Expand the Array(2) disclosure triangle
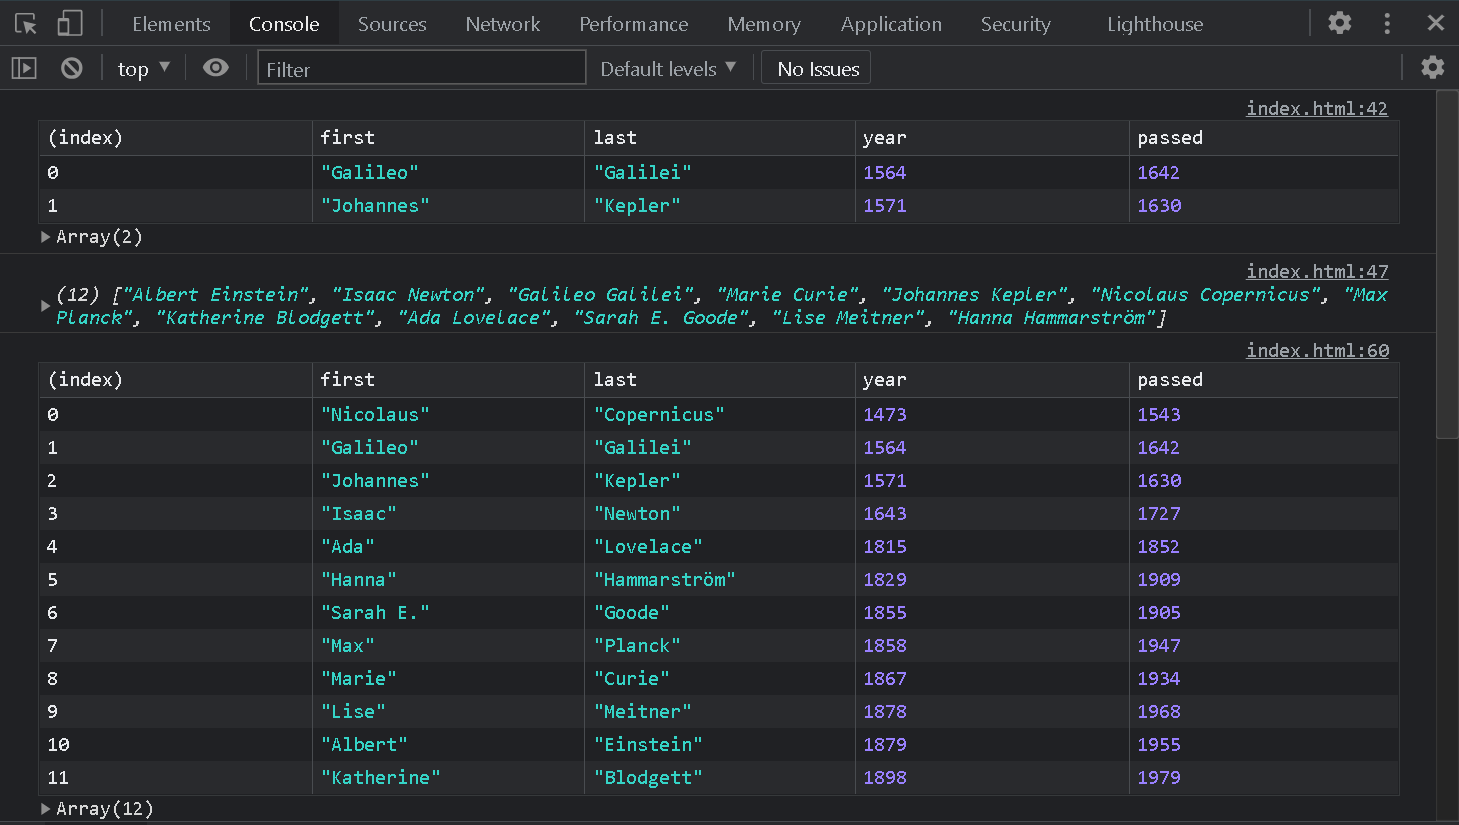Image resolution: width=1459 pixels, height=825 pixels. (46, 237)
